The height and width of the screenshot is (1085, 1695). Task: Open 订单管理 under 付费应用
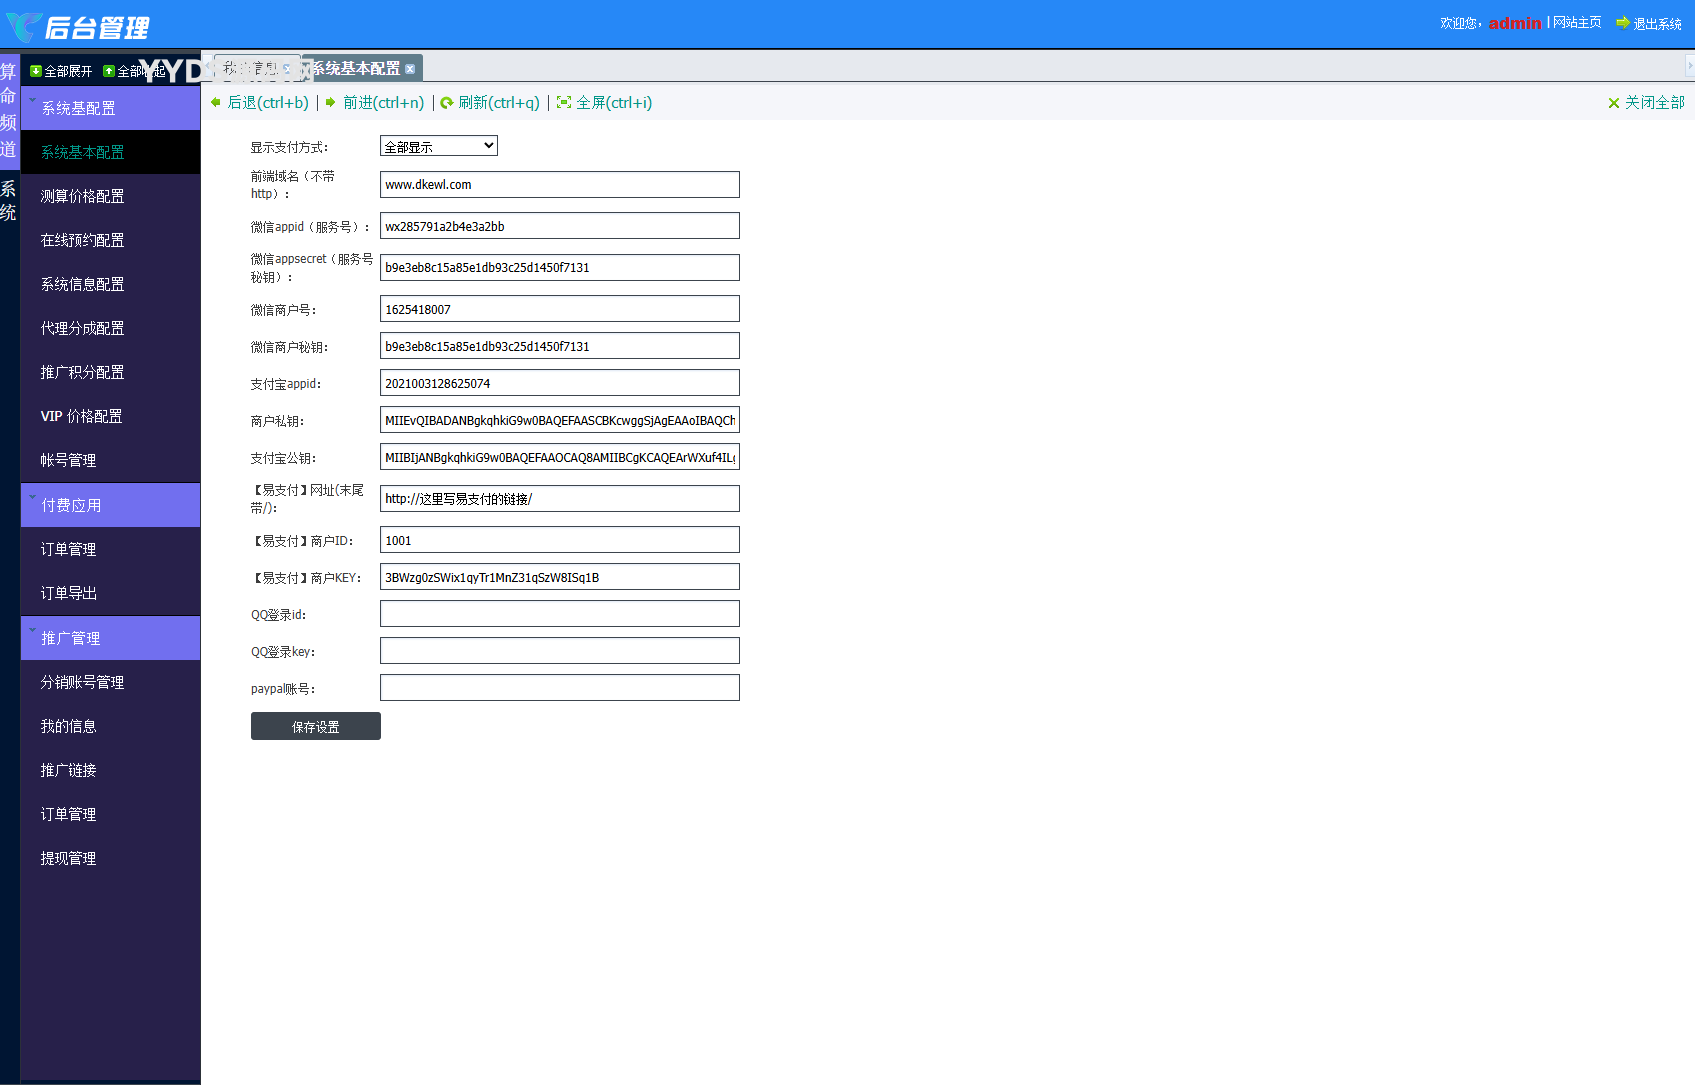(110, 549)
